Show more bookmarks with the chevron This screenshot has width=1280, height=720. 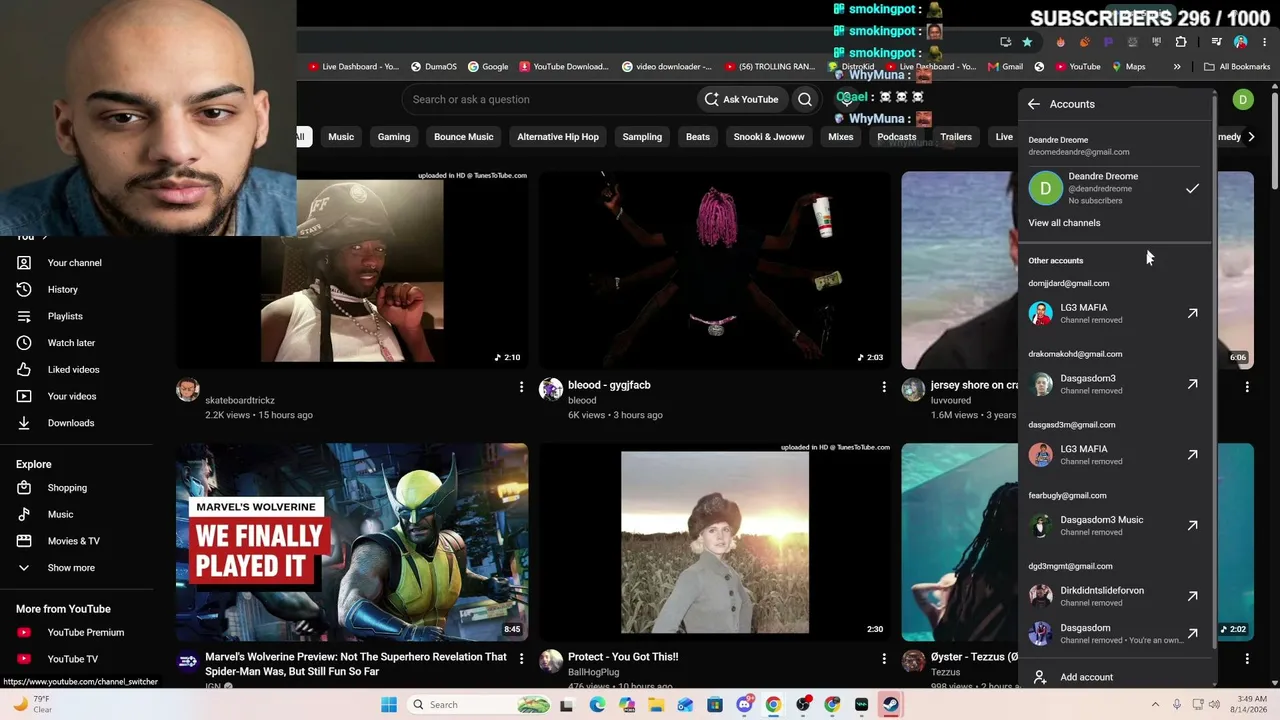tap(1177, 67)
